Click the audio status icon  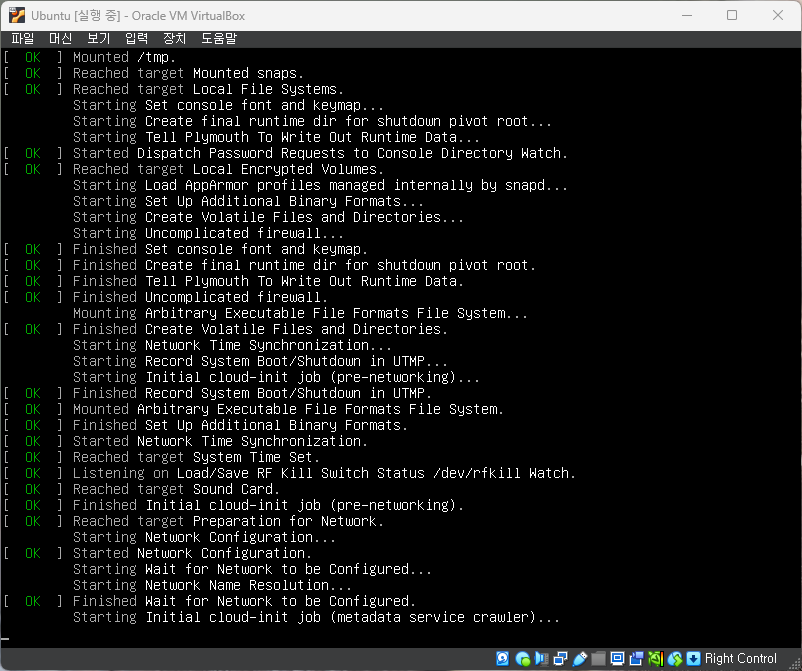pos(541,659)
